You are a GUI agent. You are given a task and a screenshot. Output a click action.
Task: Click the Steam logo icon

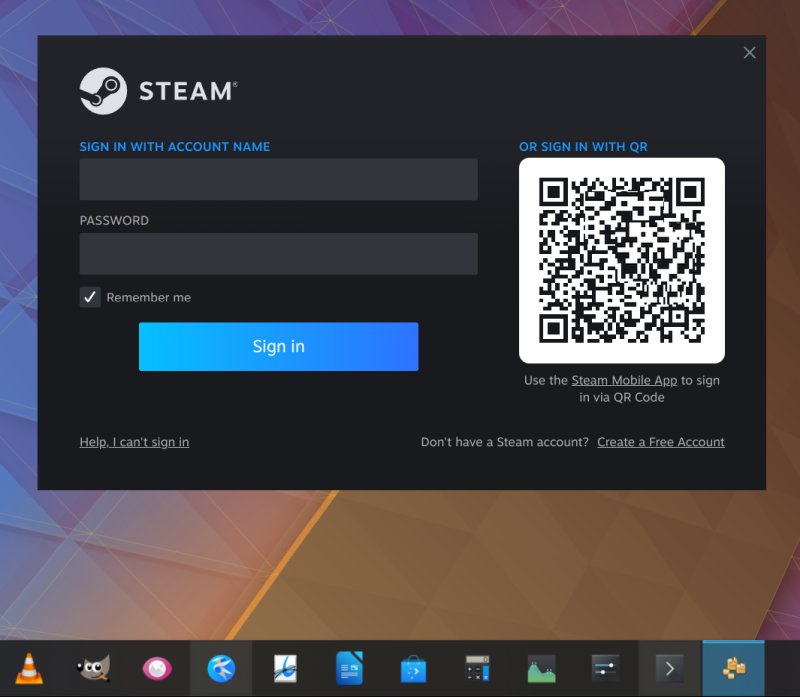(x=103, y=91)
